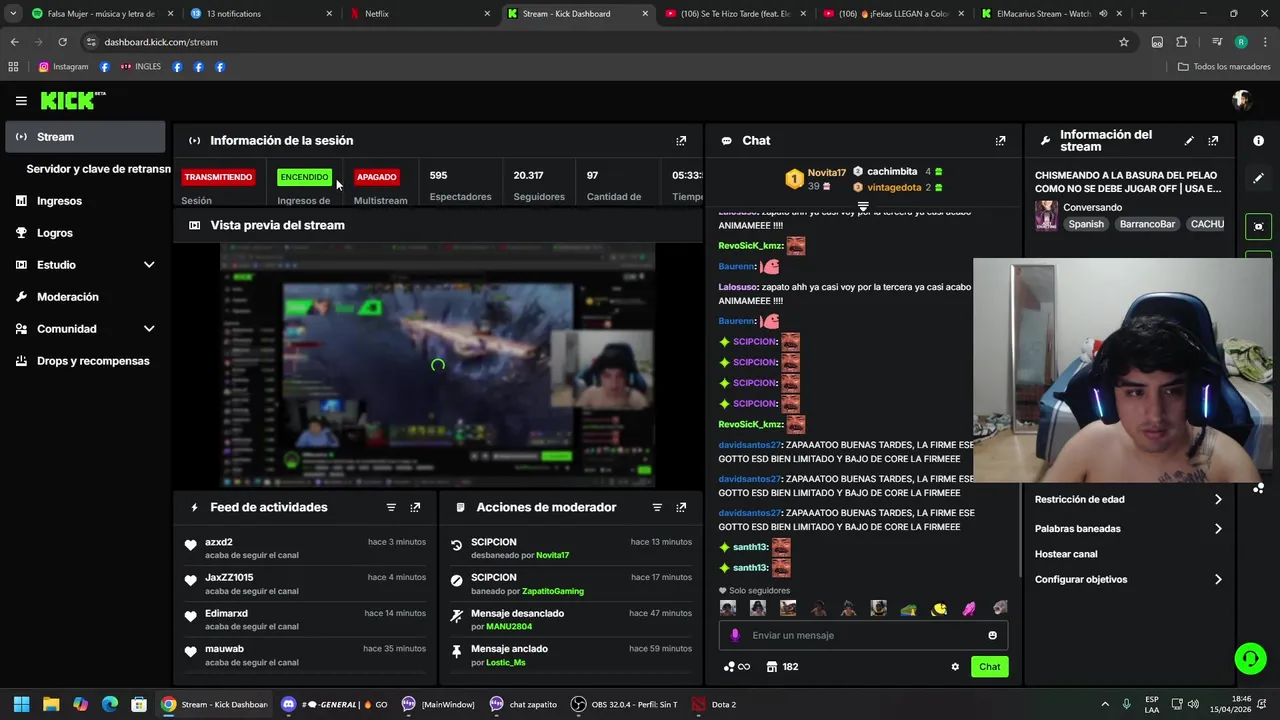The height and width of the screenshot is (720, 1280).
Task: Click the Enviar un mensaje input field
Action: 863,635
